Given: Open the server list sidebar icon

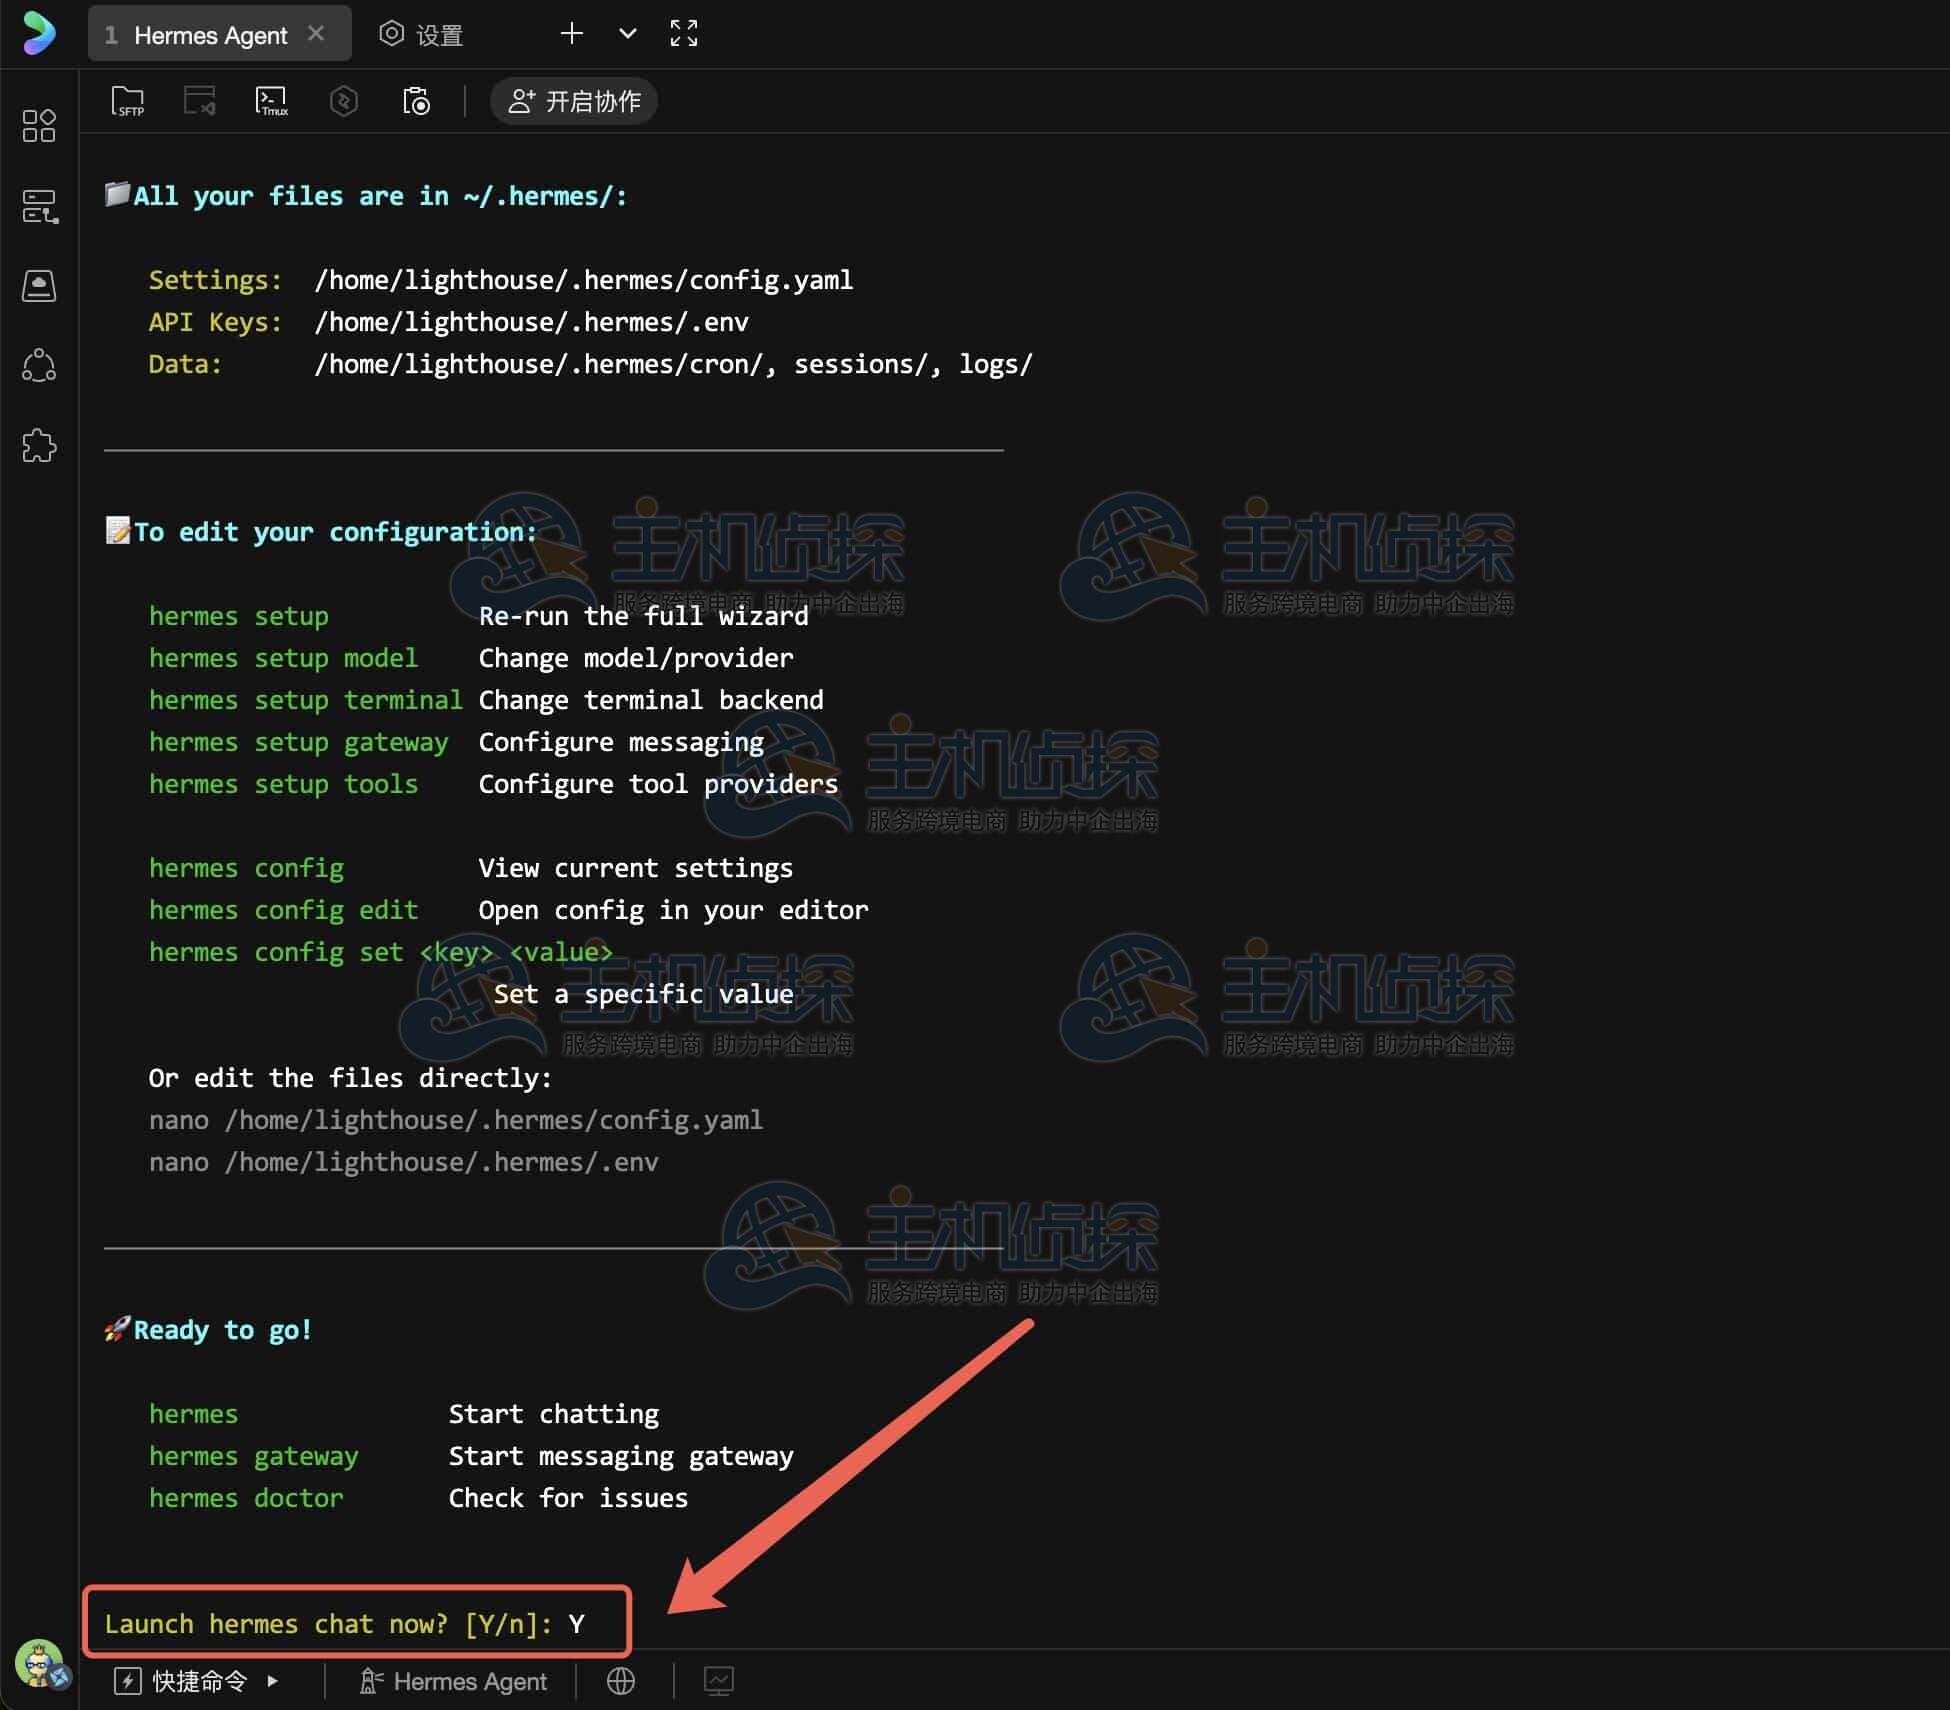Looking at the screenshot, I should [39, 207].
